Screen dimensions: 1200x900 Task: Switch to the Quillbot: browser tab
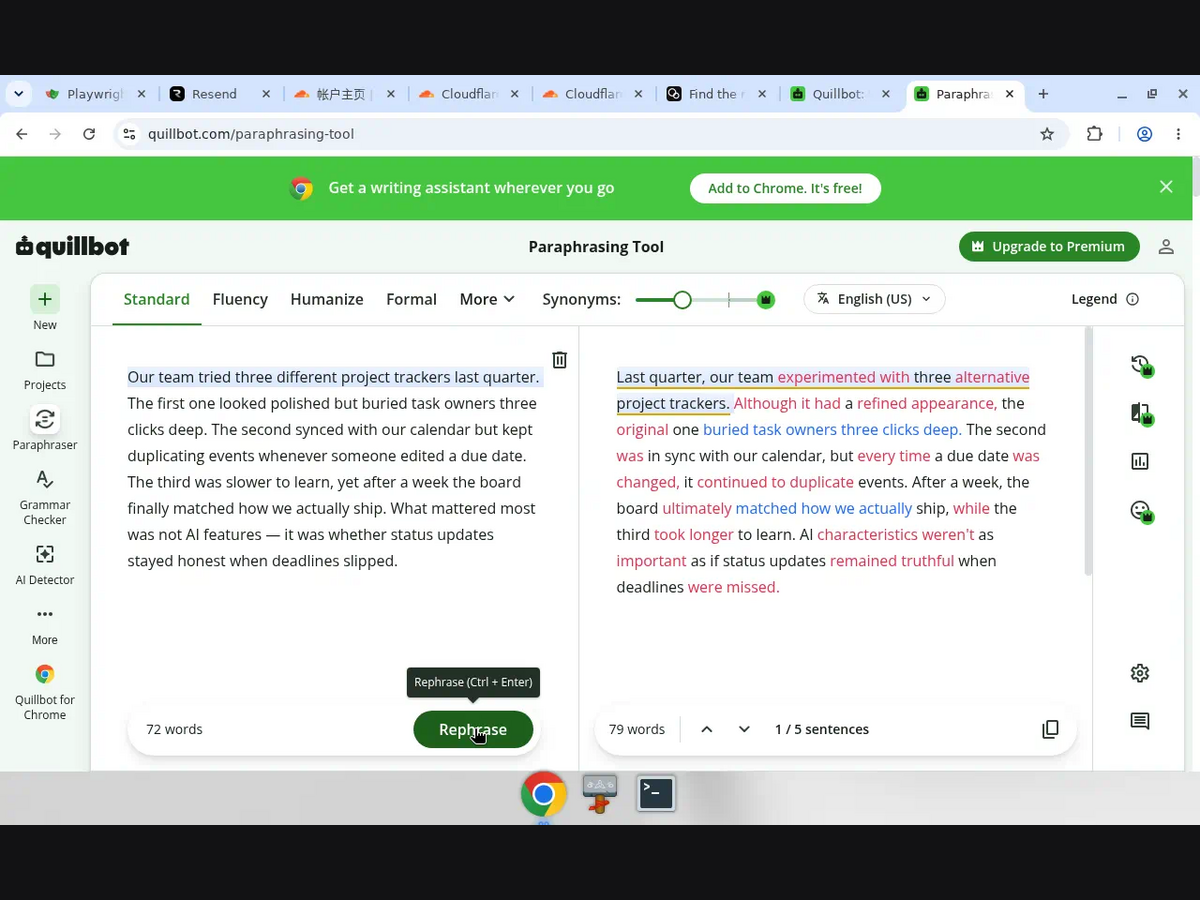coord(840,94)
